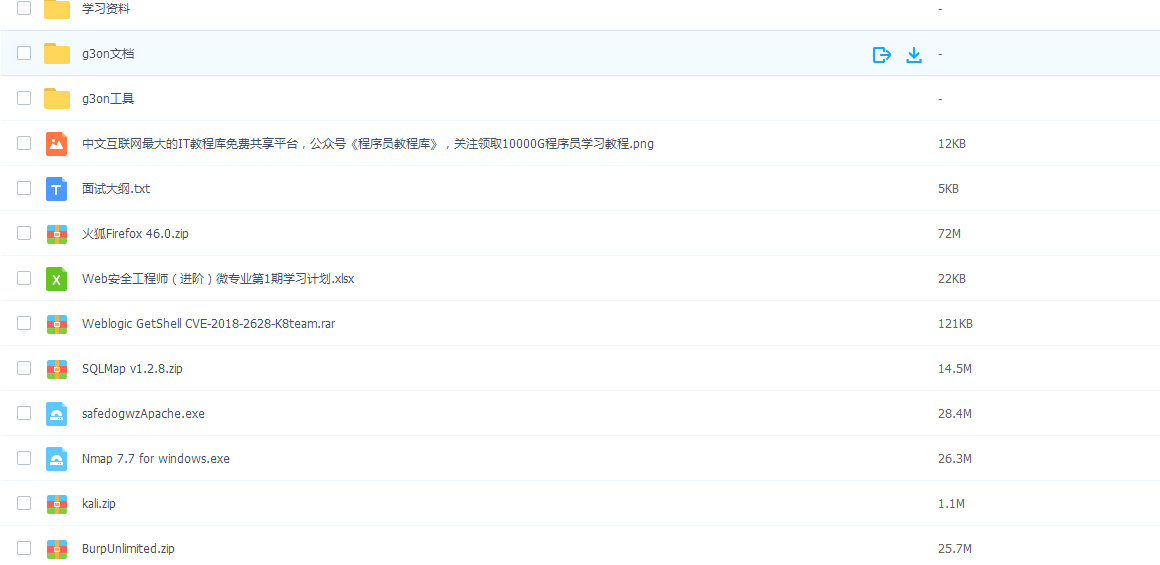This screenshot has height=565, width=1160.
Task: Open file name 面试大纲.txt
Action: (116, 189)
